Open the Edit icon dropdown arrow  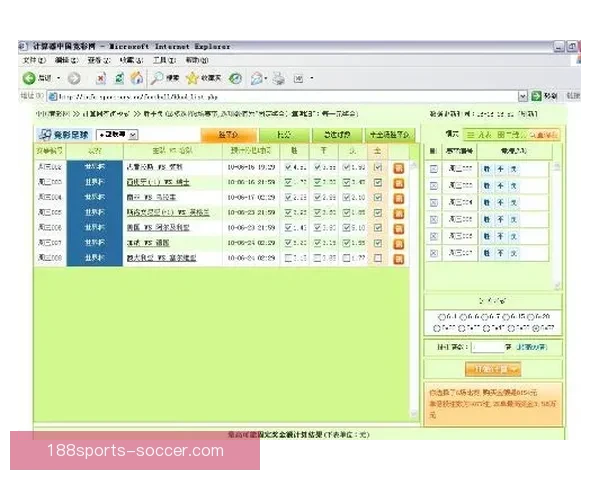pos(312,78)
